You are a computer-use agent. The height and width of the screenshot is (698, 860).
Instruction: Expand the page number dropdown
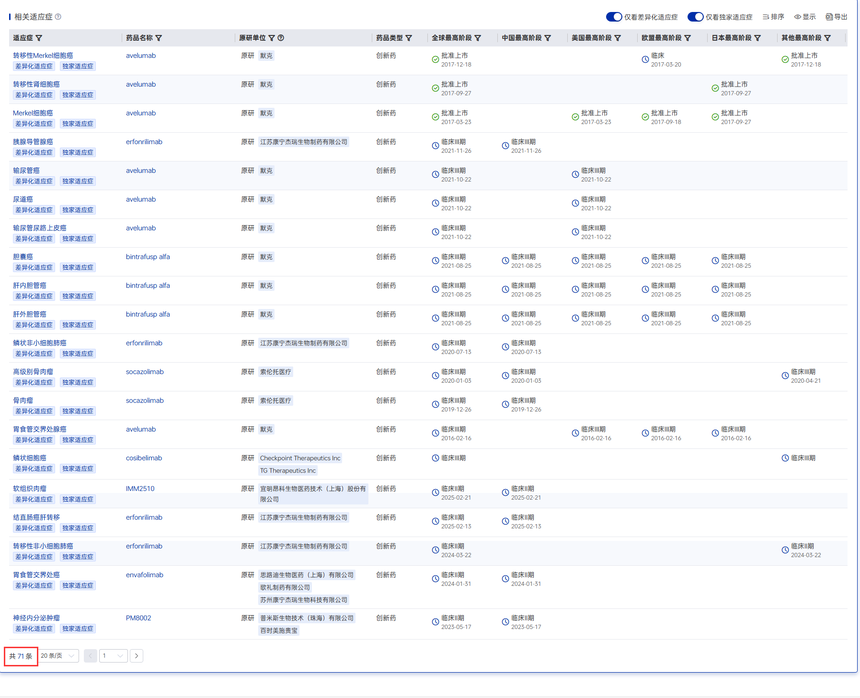click(113, 656)
